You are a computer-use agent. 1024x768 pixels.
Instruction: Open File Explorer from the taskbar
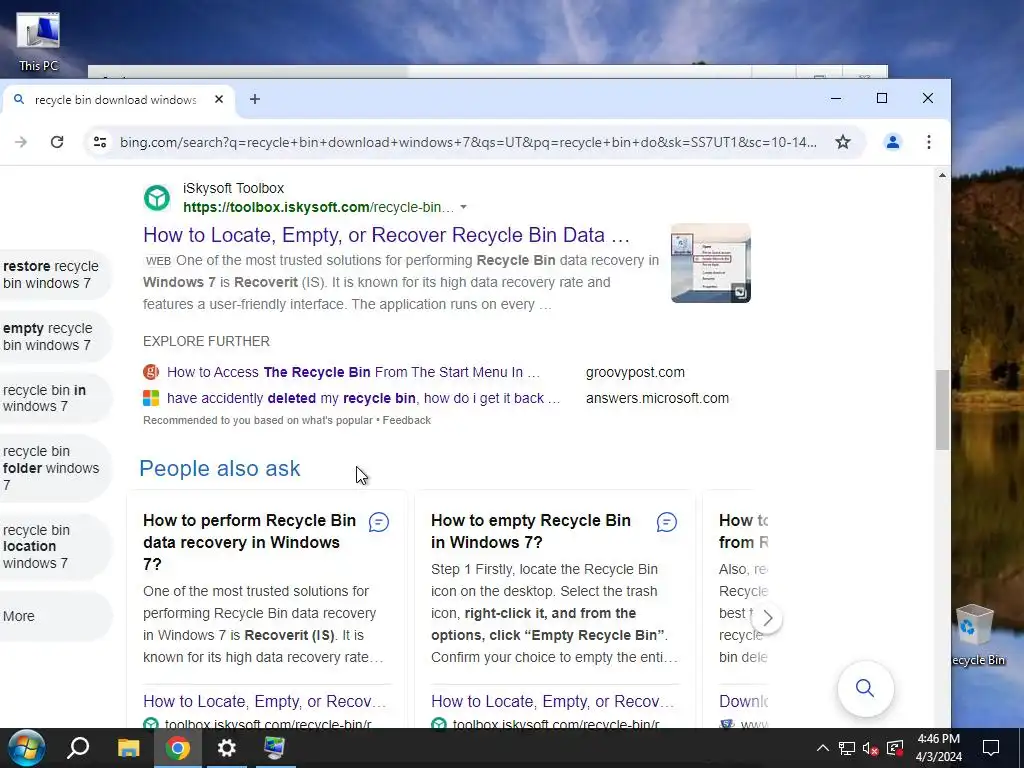[x=128, y=748]
